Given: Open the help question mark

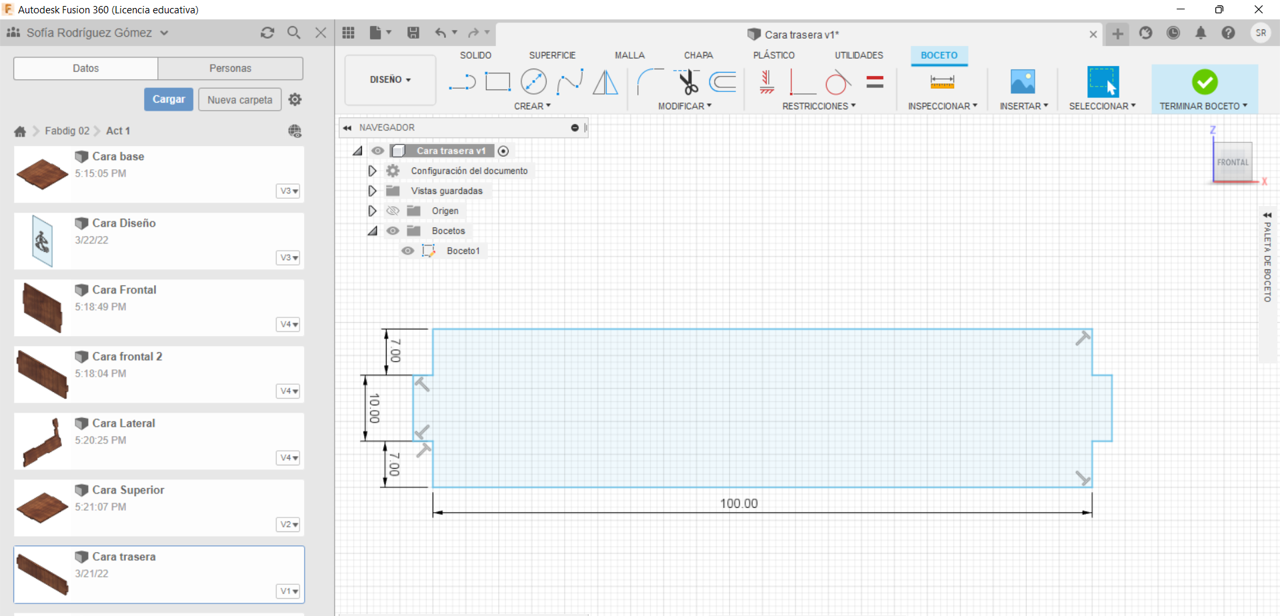Looking at the screenshot, I should (x=1228, y=33).
